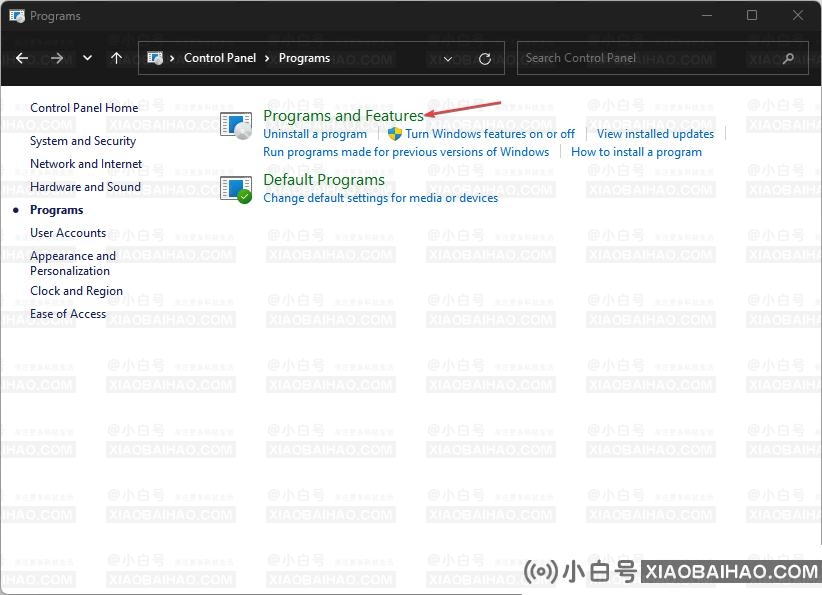Screen dimensions: 822x595
Task: Select Programs breadcrumb in address bar
Action: pyautogui.click(x=304, y=58)
